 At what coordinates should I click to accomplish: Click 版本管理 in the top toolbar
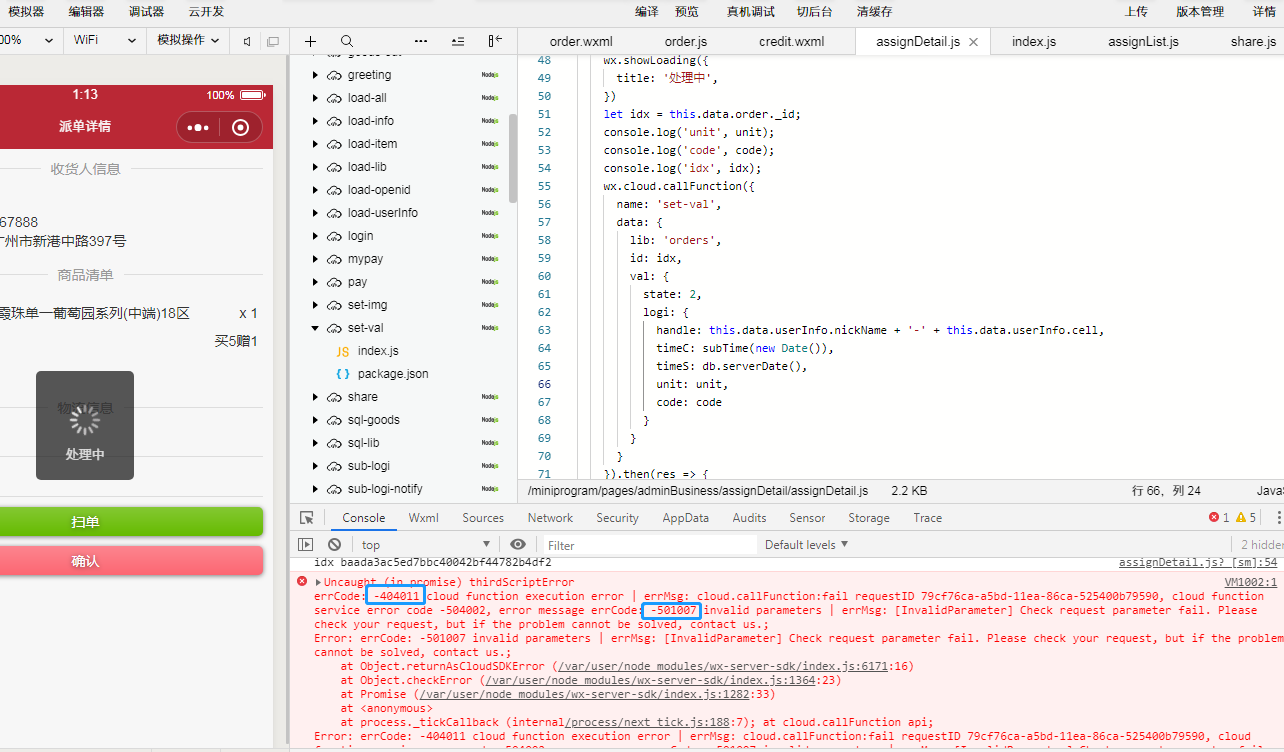1200,11
